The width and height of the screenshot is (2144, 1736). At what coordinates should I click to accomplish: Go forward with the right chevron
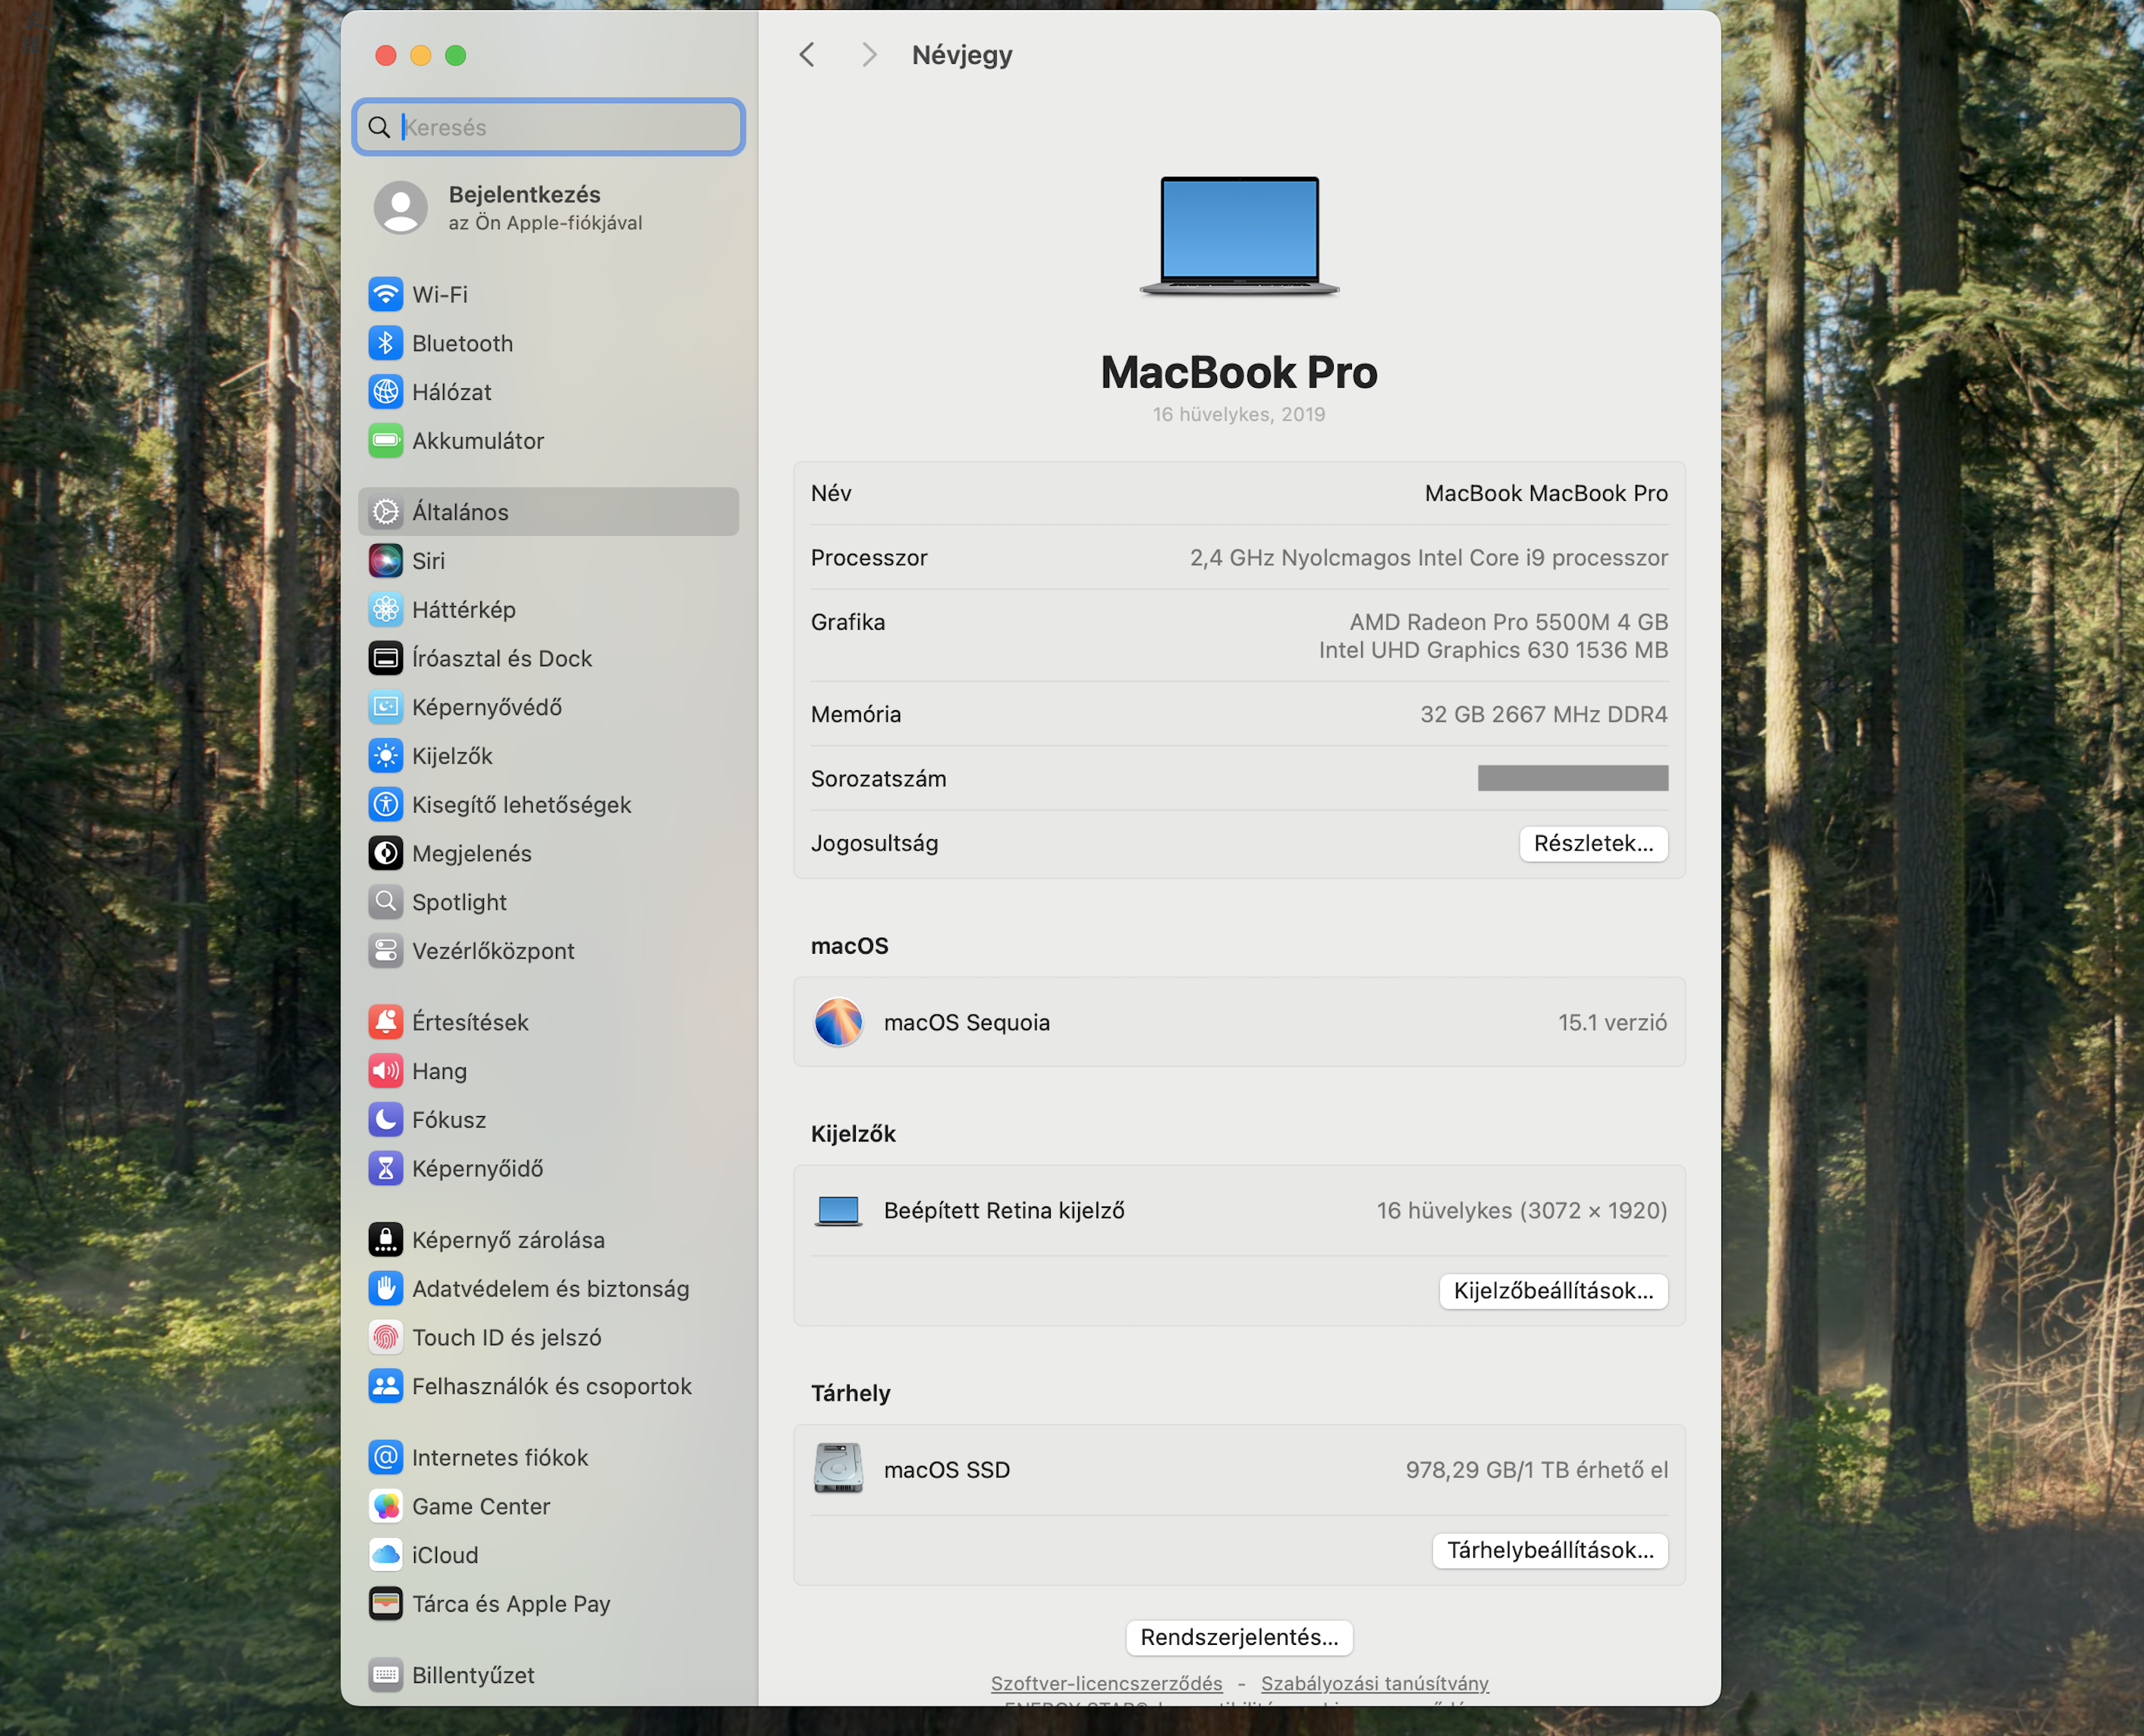[869, 55]
